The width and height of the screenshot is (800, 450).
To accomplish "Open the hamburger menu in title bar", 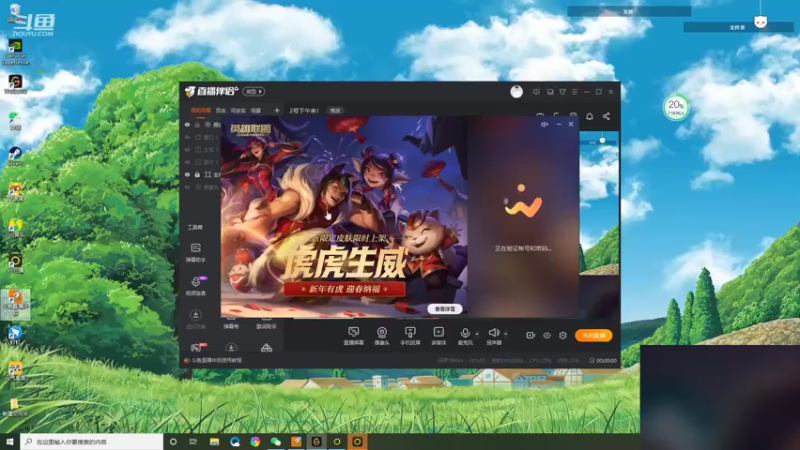I will (x=574, y=92).
